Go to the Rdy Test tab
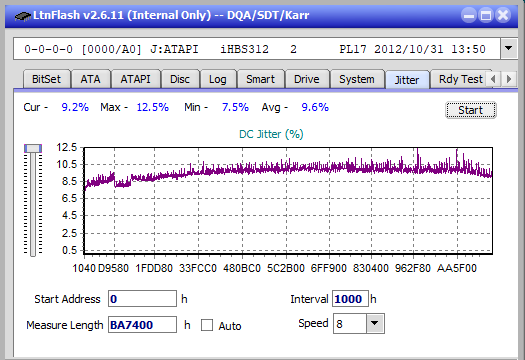The height and width of the screenshot is (360, 525). (x=461, y=79)
